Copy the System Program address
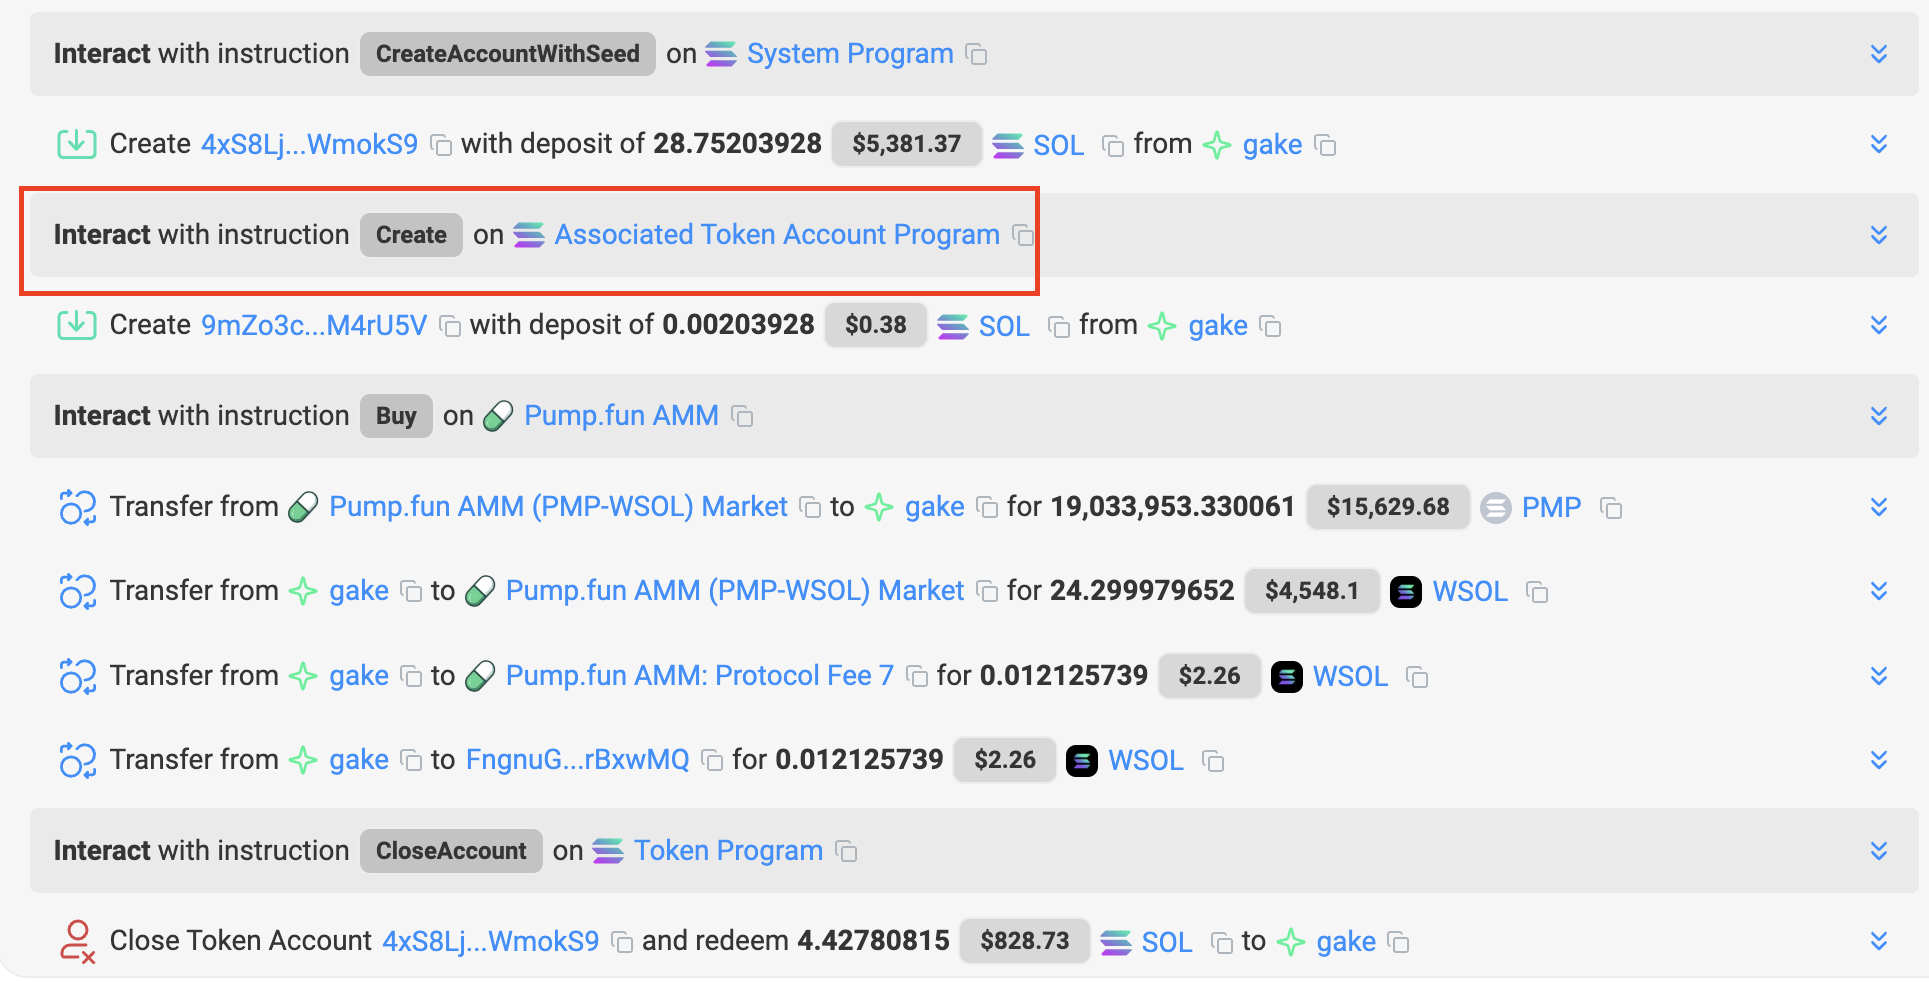 click(976, 55)
